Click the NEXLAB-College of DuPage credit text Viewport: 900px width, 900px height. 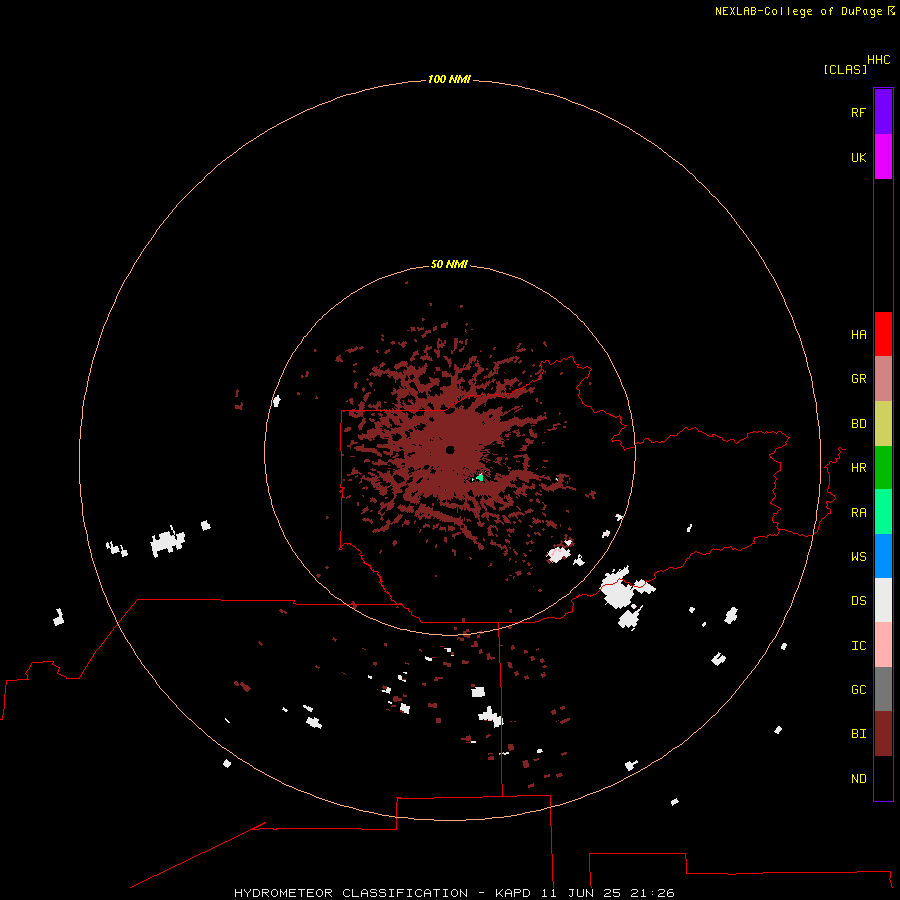point(798,11)
